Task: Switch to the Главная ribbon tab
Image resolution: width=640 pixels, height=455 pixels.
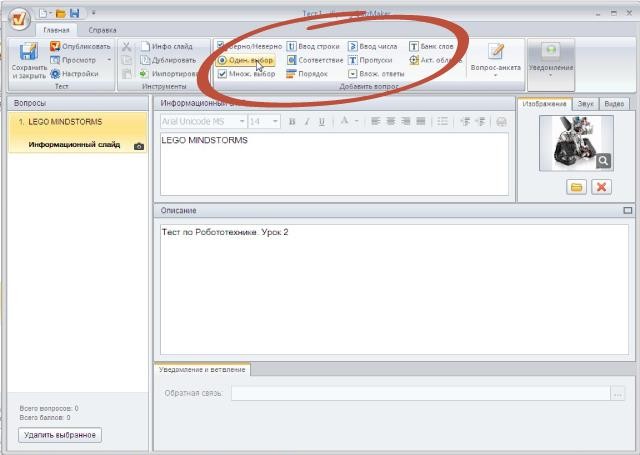Action: (56, 30)
